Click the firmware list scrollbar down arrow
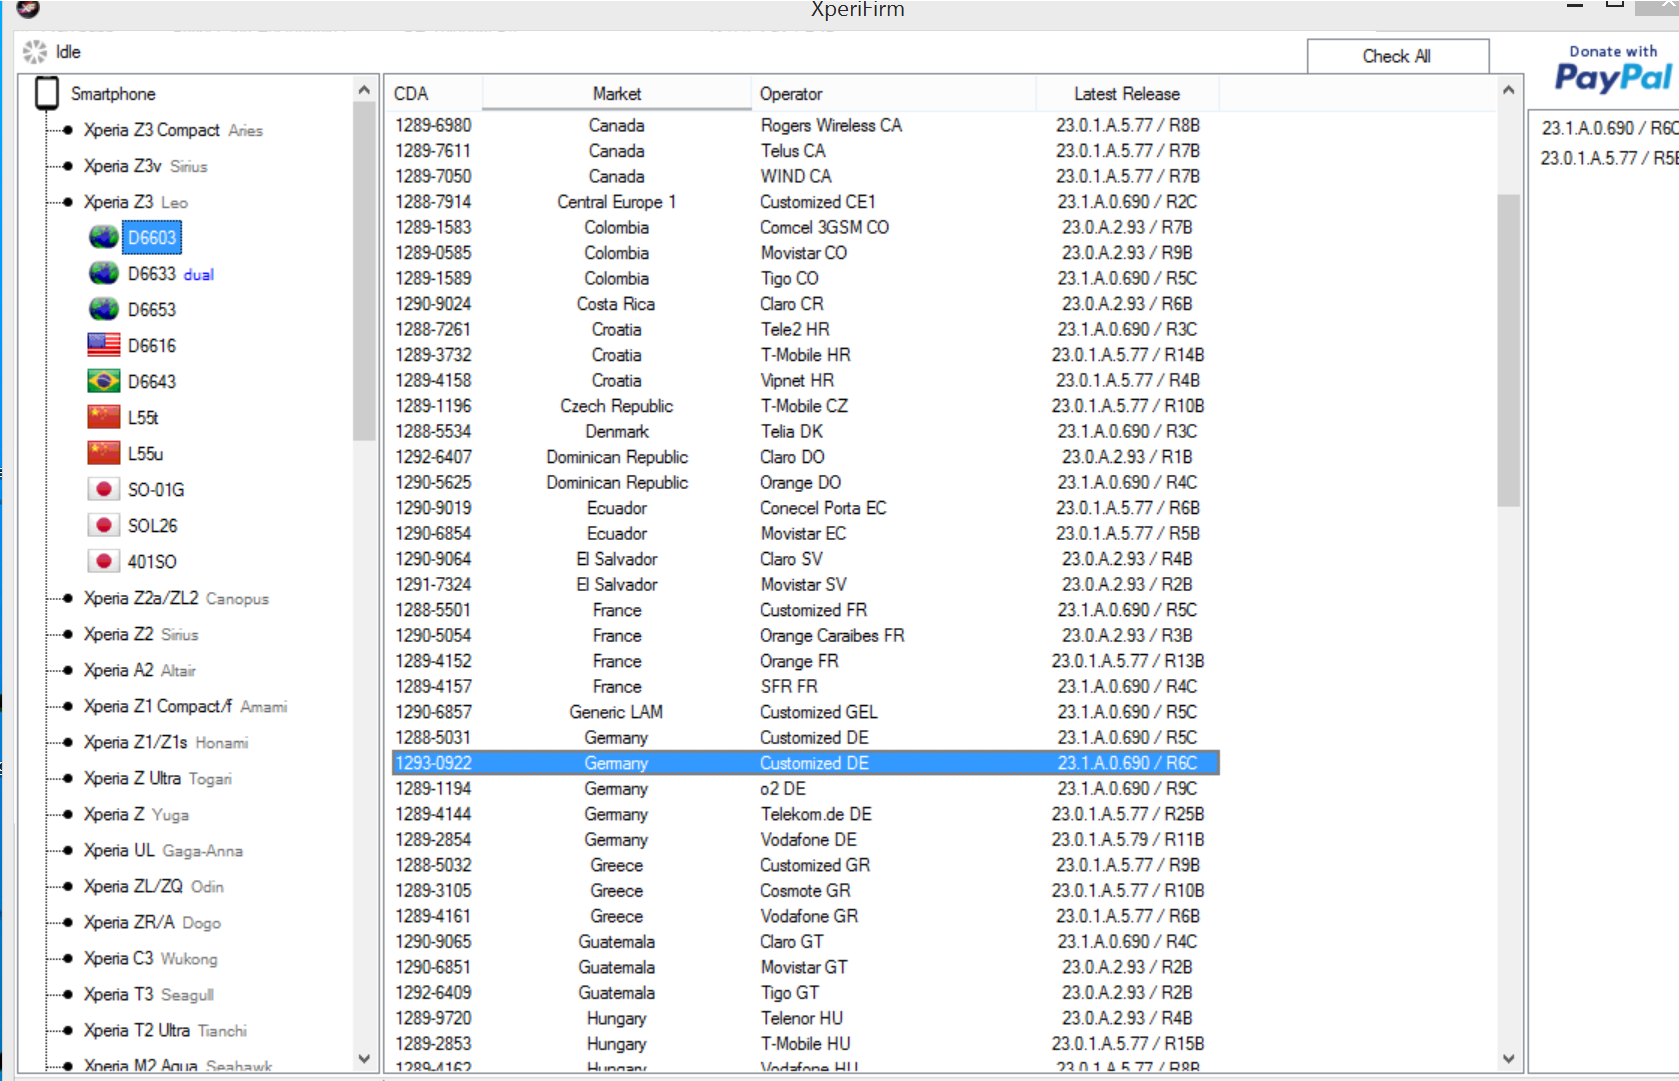The width and height of the screenshot is (1679, 1081). pos(1508,1059)
